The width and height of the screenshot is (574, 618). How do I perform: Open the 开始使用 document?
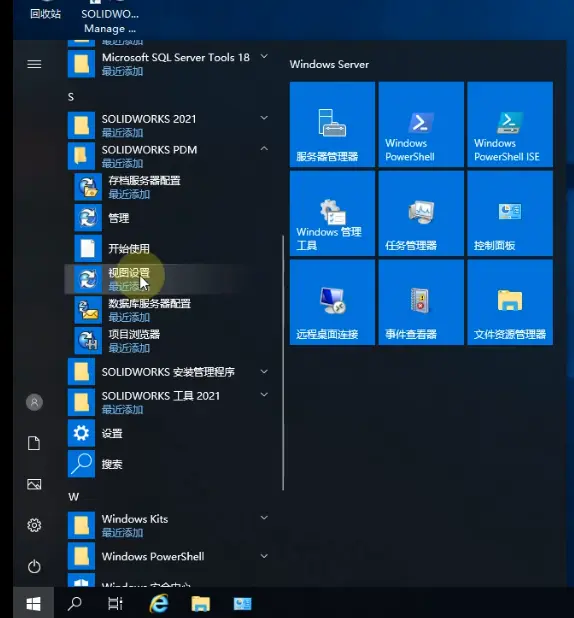168,248
